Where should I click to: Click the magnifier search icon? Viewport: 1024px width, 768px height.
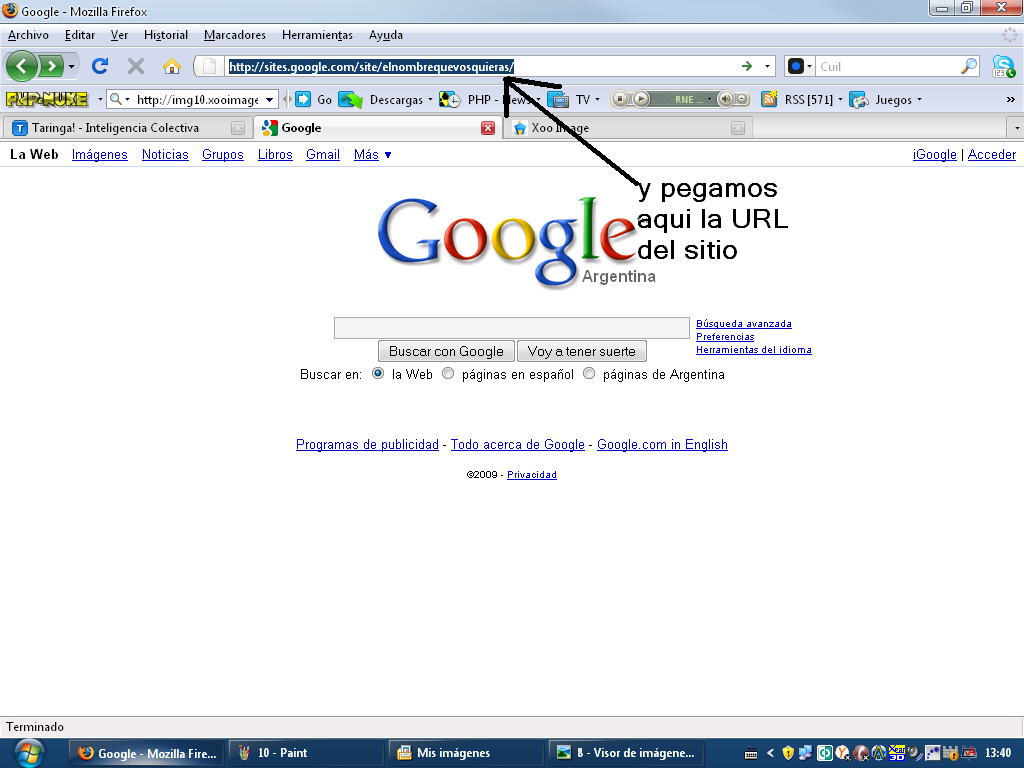pyautogui.click(x=969, y=66)
